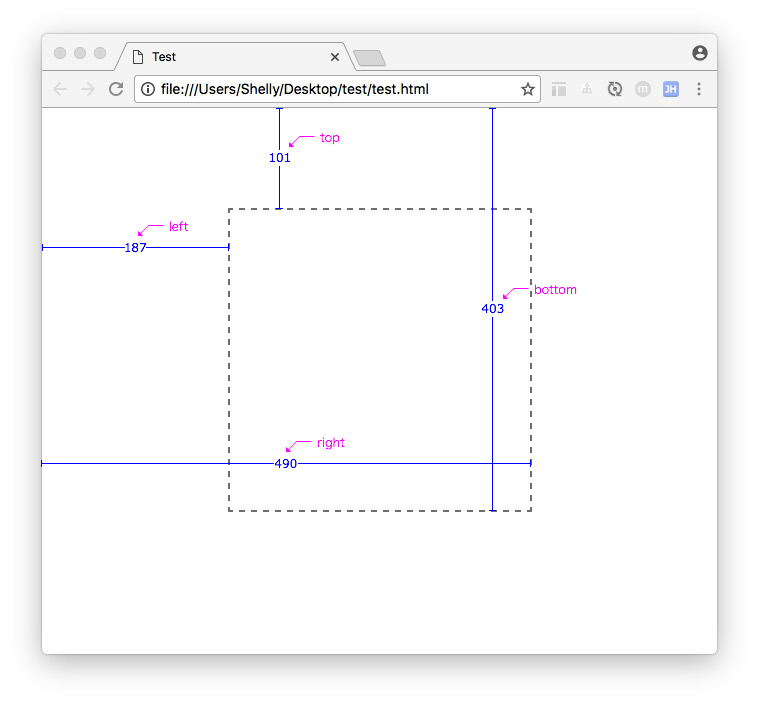Click the browser forward arrow
This screenshot has width=759, height=703.
click(x=88, y=89)
